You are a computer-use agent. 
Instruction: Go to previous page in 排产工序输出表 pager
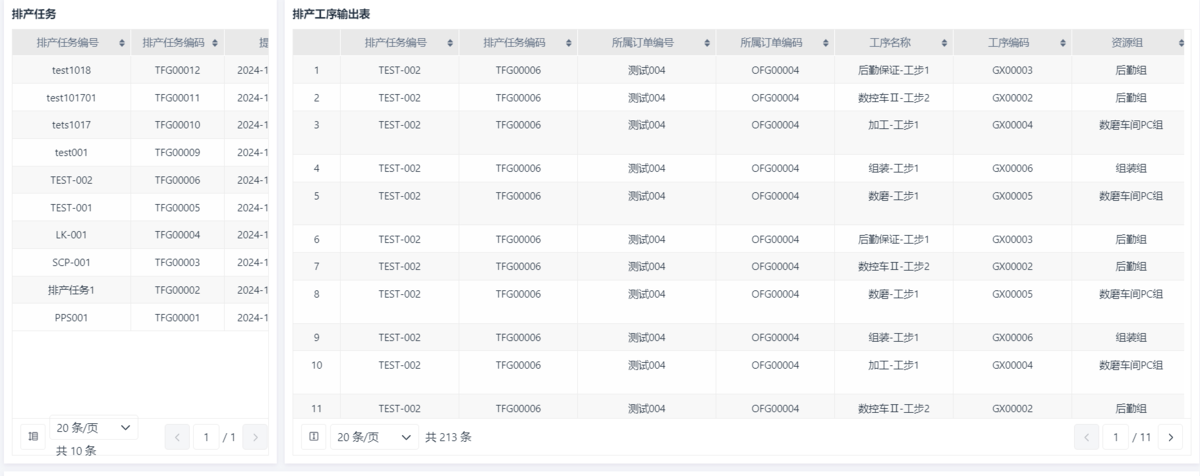coord(1087,437)
